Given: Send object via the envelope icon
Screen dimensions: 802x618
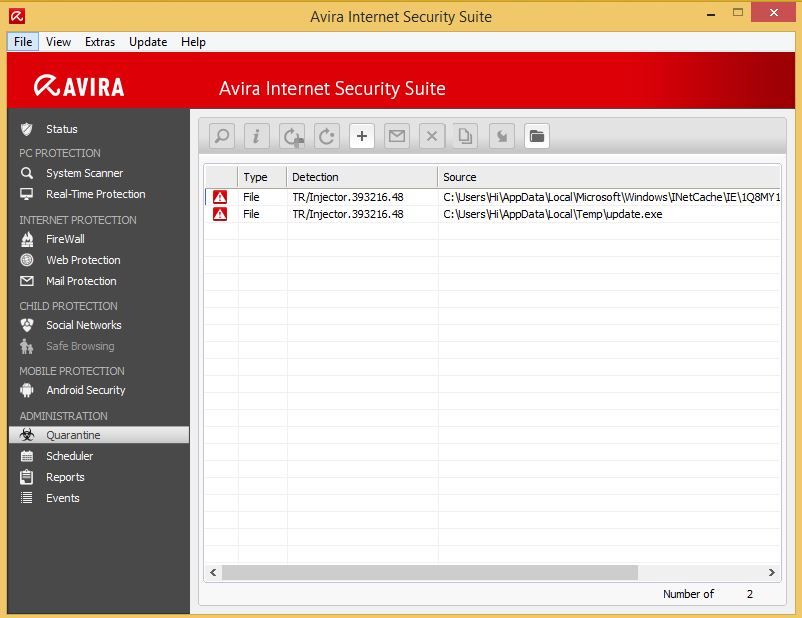Looking at the screenshot, I should [397, 136].
